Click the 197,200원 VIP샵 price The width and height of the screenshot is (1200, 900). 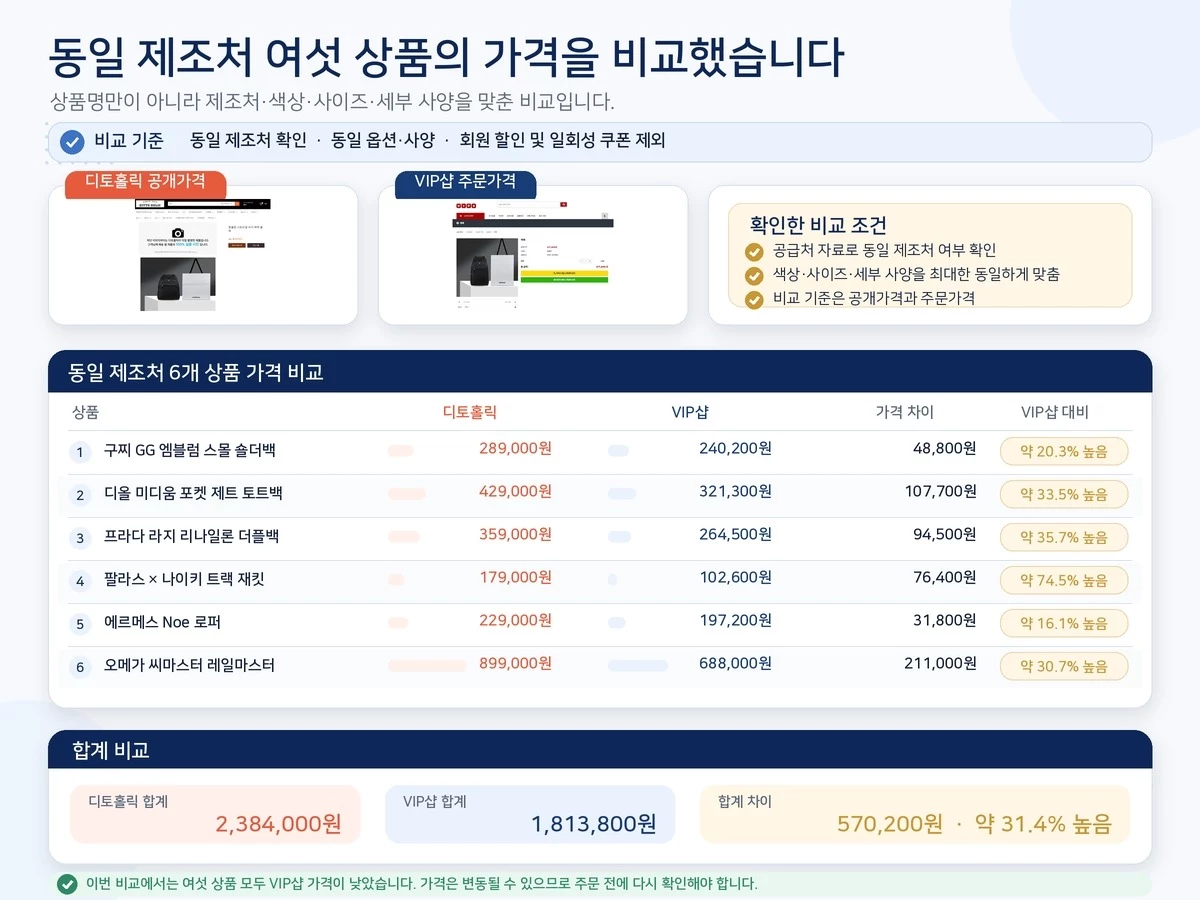pyautogui.click(x=735, y=621)
